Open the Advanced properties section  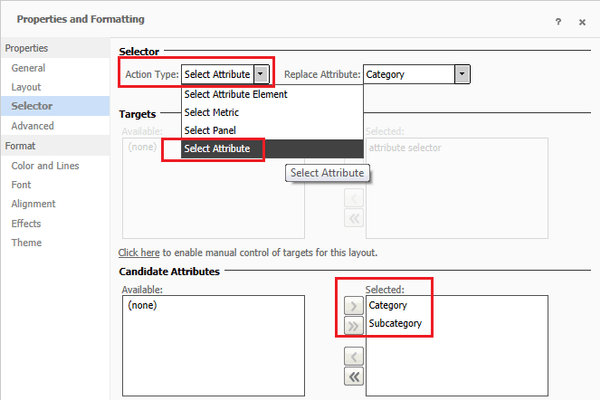coord(33,126)
